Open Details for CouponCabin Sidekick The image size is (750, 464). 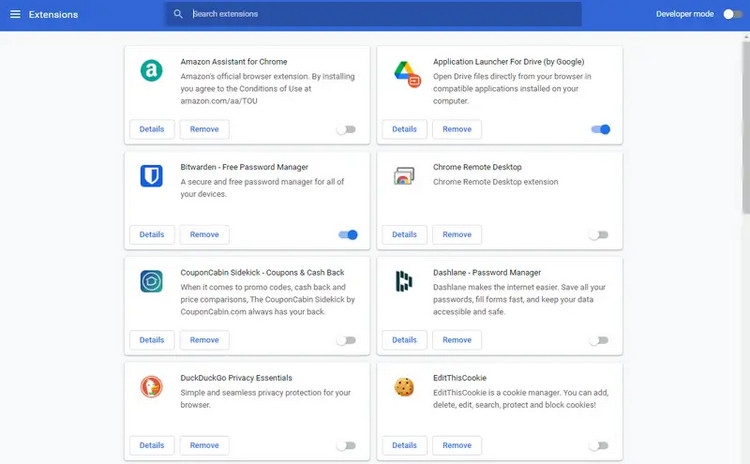click(152, 340)
